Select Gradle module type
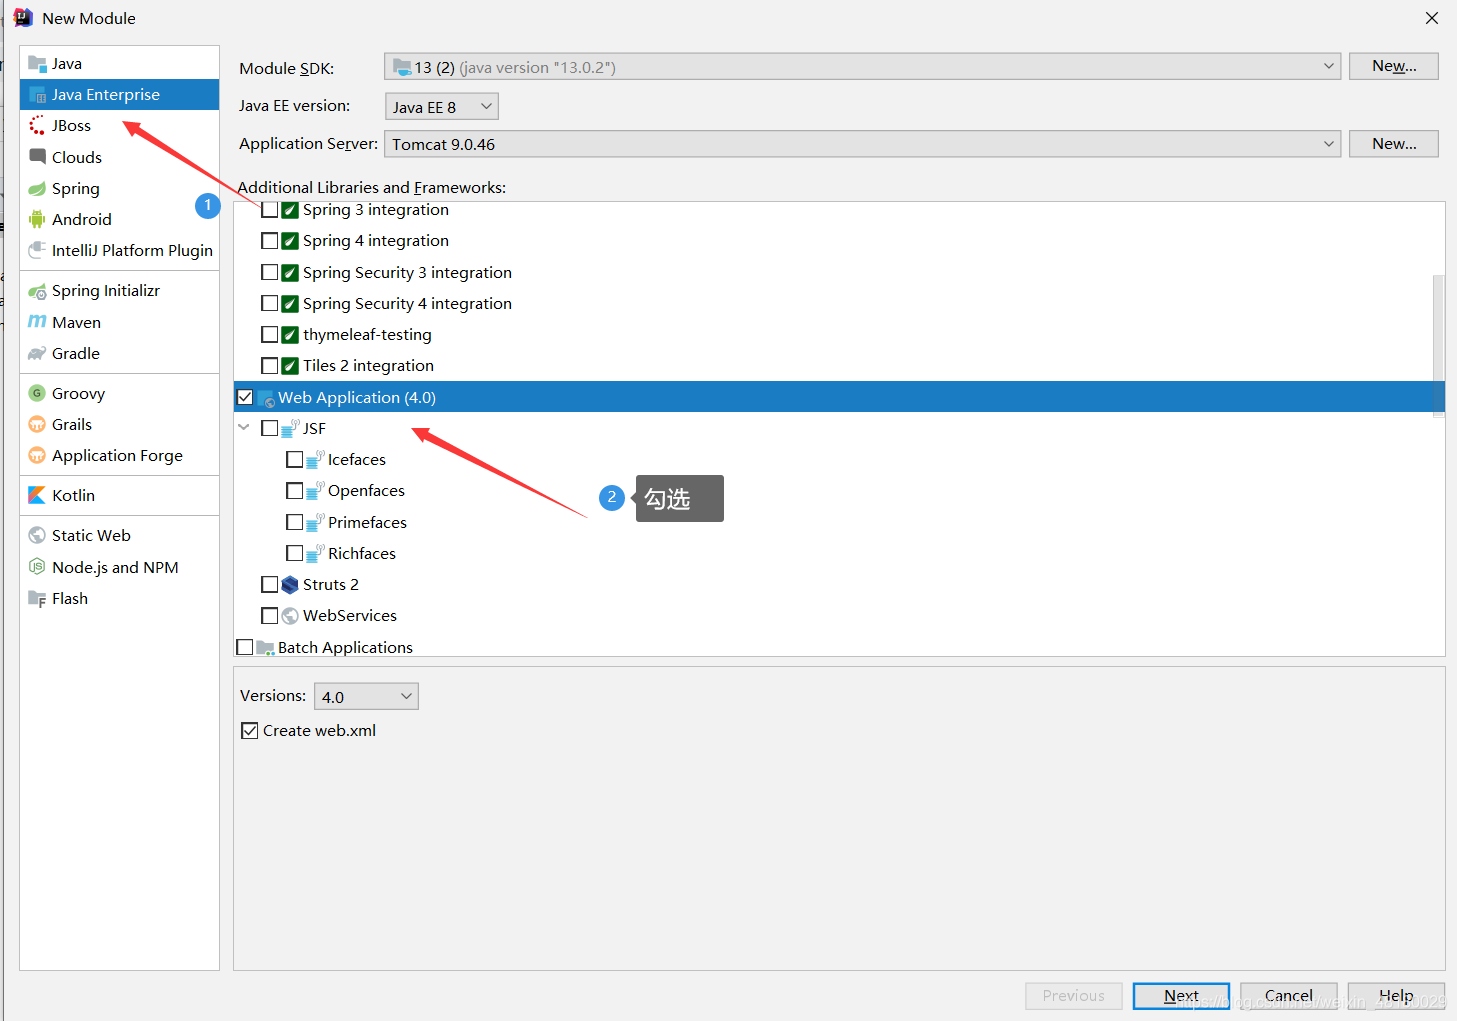 (x=119, y=354)
